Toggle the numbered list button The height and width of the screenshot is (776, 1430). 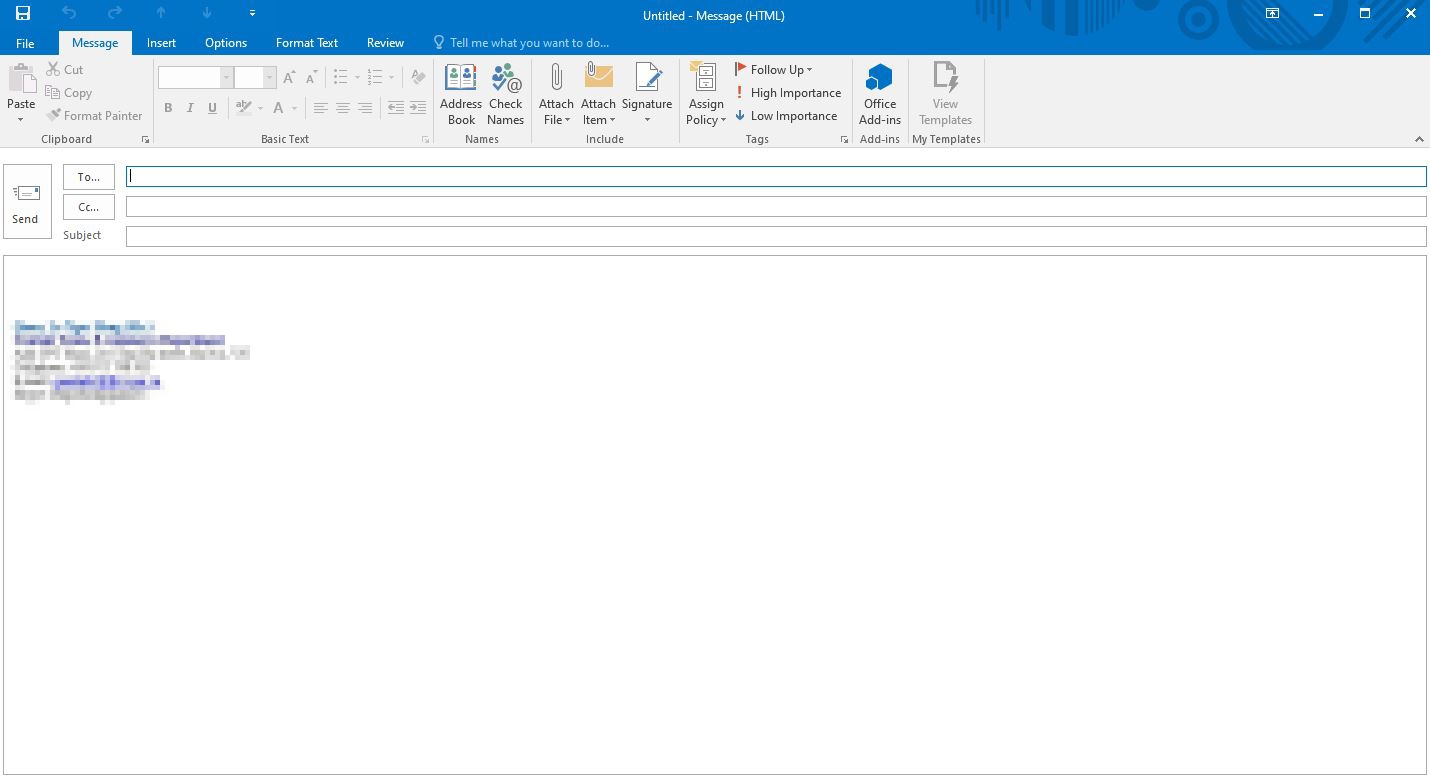point(375,77)
